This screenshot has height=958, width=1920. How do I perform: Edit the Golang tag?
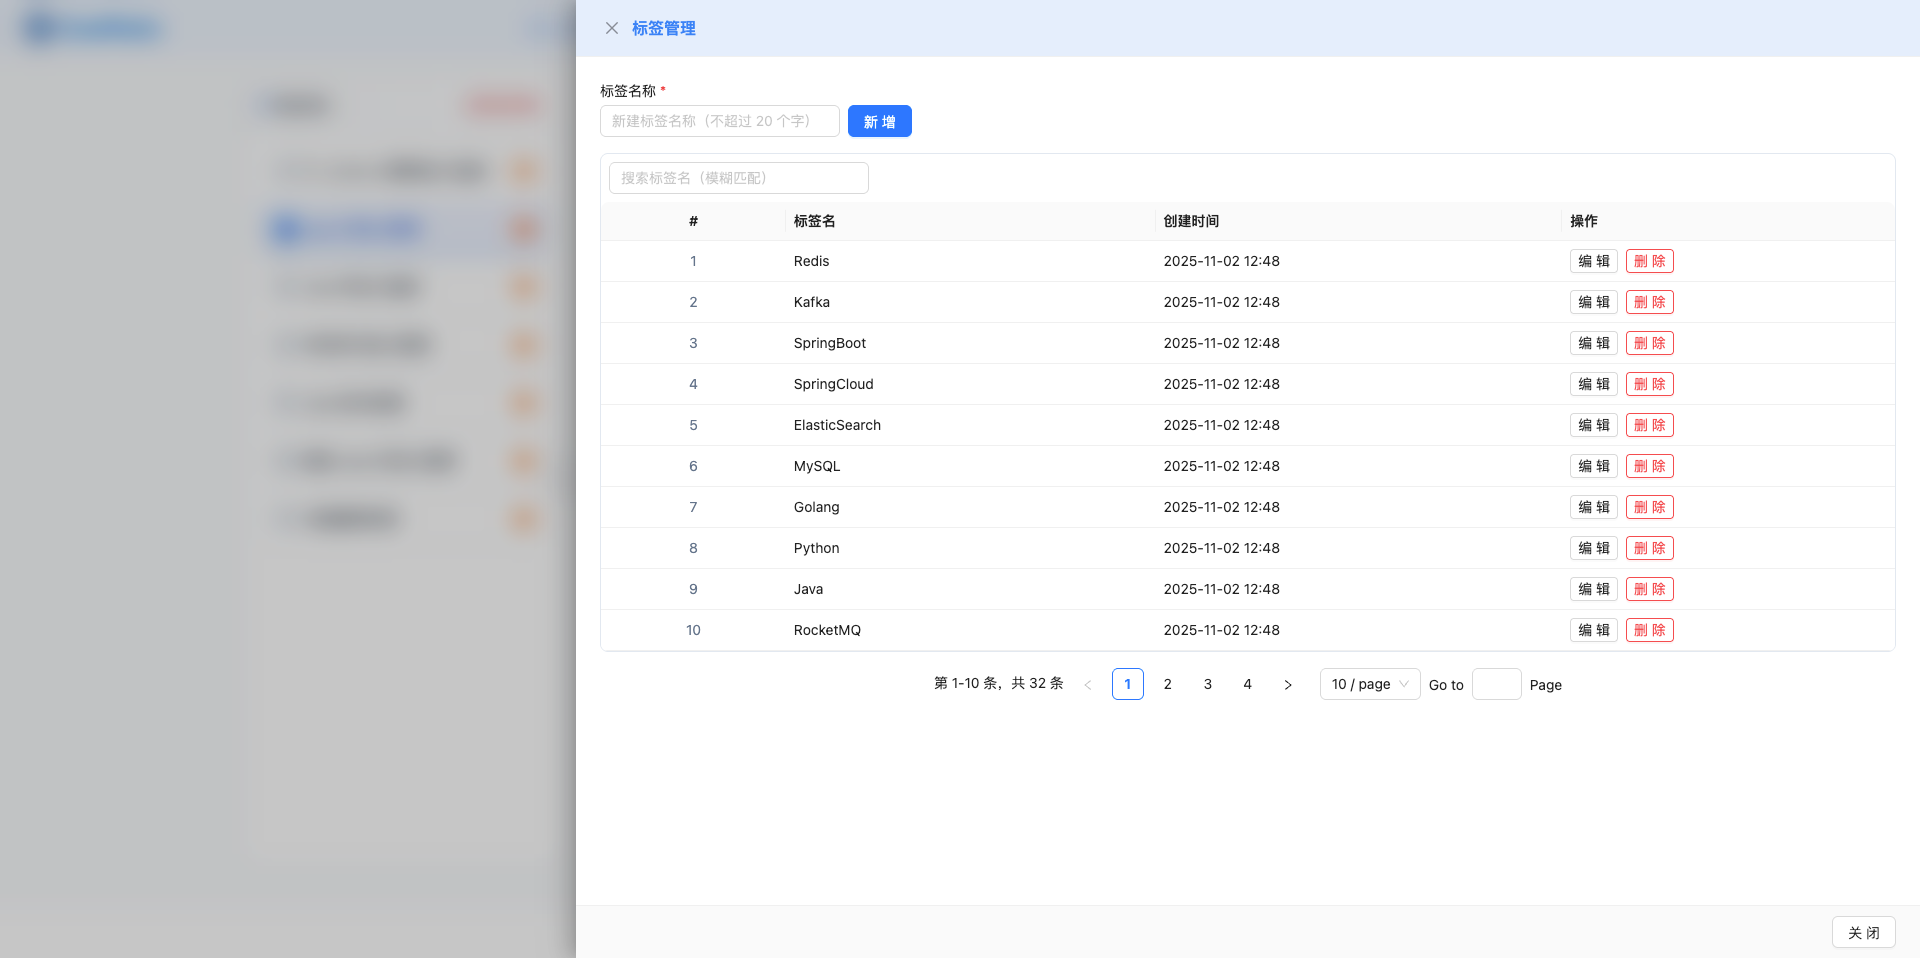(x=1594, y=507)
